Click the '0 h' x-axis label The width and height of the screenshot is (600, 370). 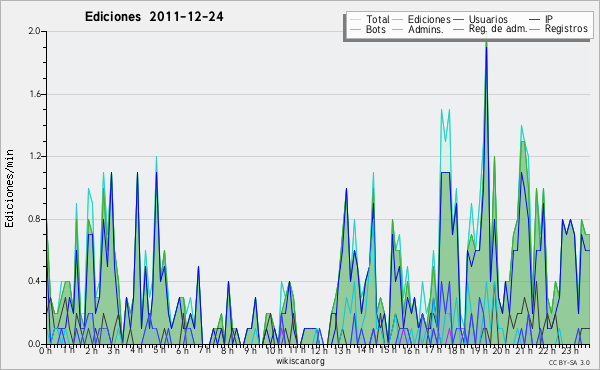pyautogui.click(x=46, y=351)
